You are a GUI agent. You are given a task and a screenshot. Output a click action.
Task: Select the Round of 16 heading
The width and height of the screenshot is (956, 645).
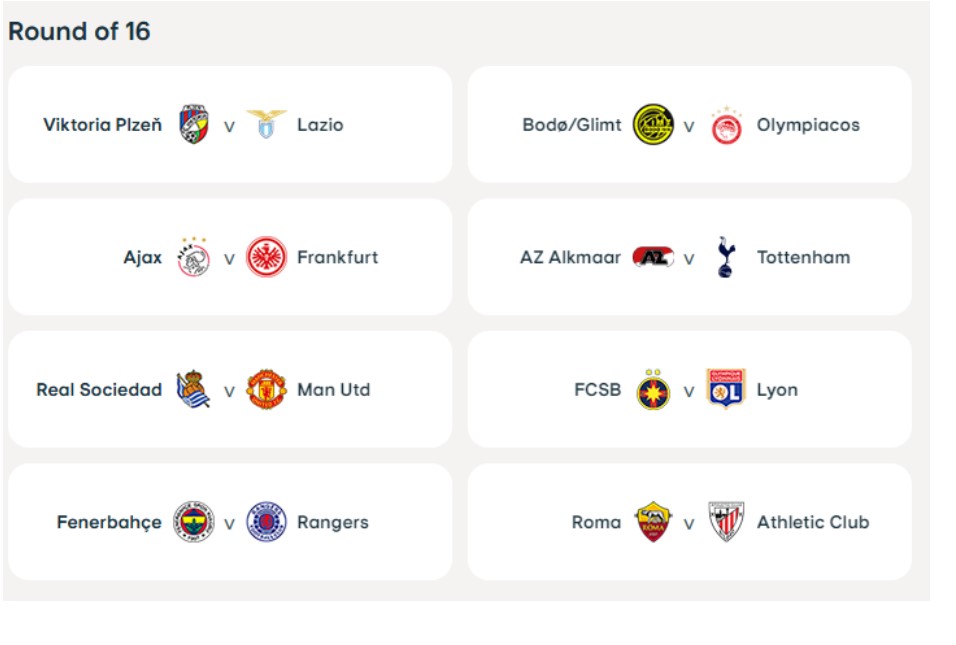coord(79,31)
